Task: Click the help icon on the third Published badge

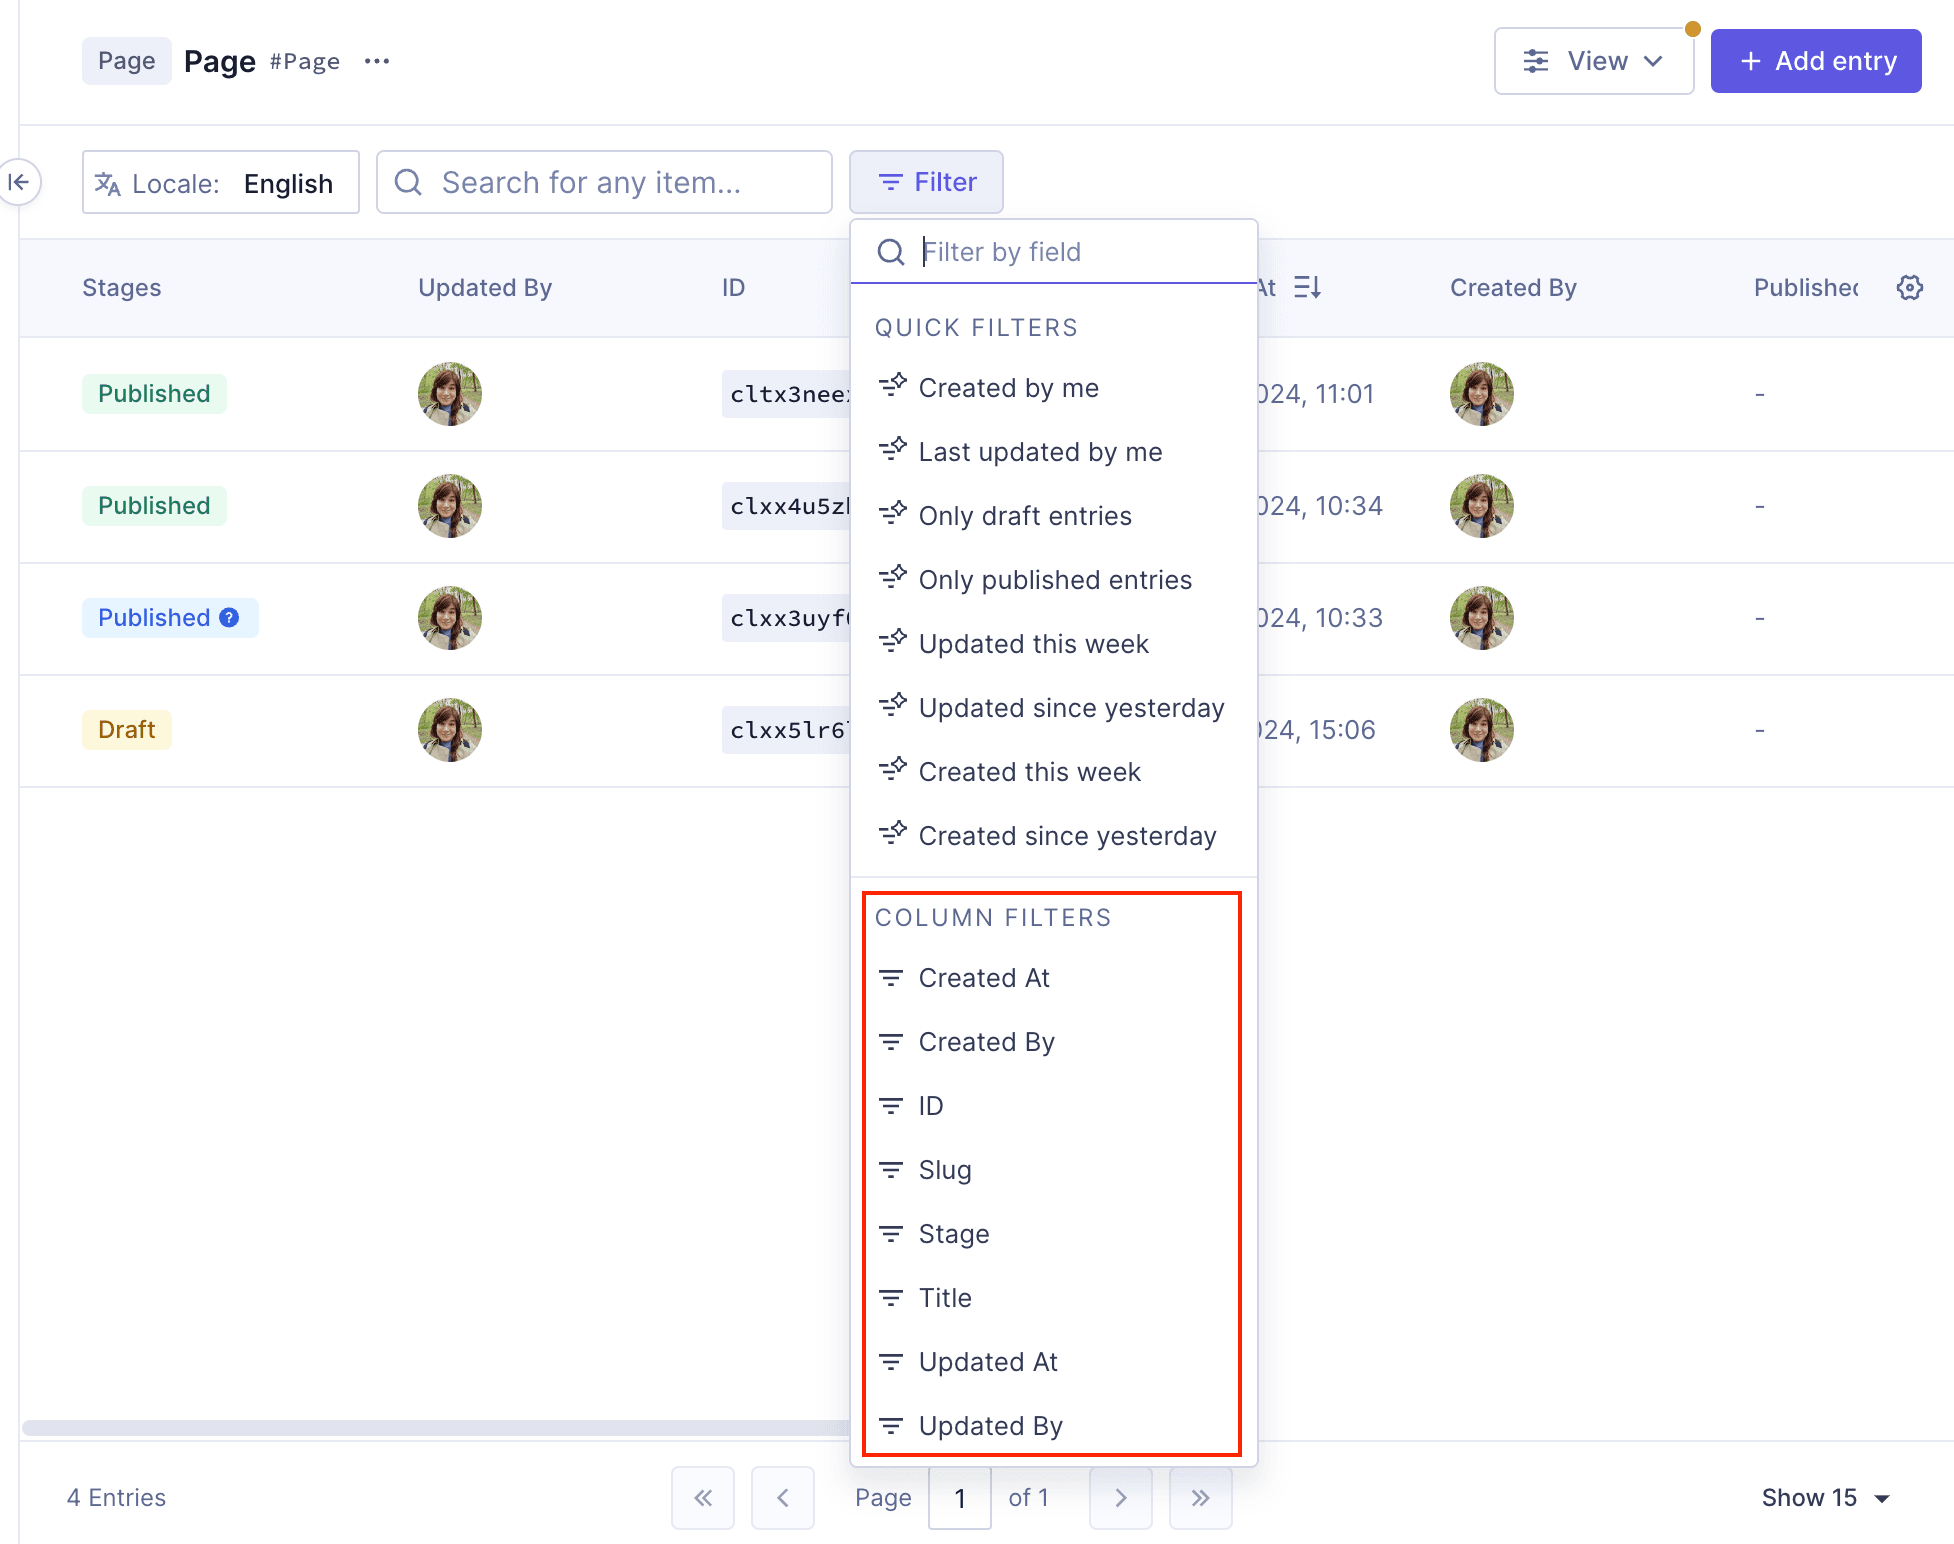Action: tap(228, 617)
